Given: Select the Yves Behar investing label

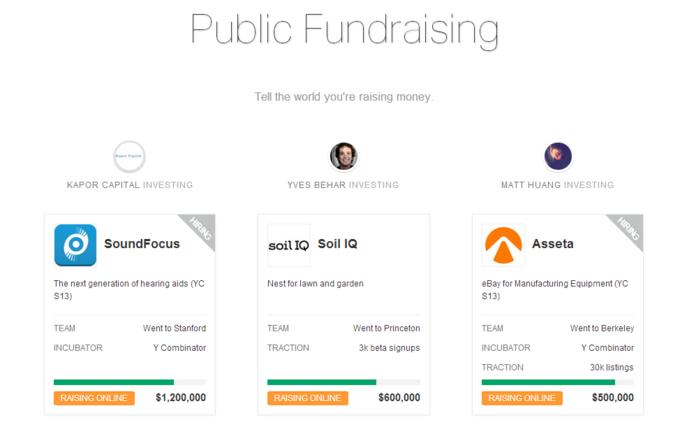Looking at the screenshot, I should pyautogui.click(x=343, y=185).
